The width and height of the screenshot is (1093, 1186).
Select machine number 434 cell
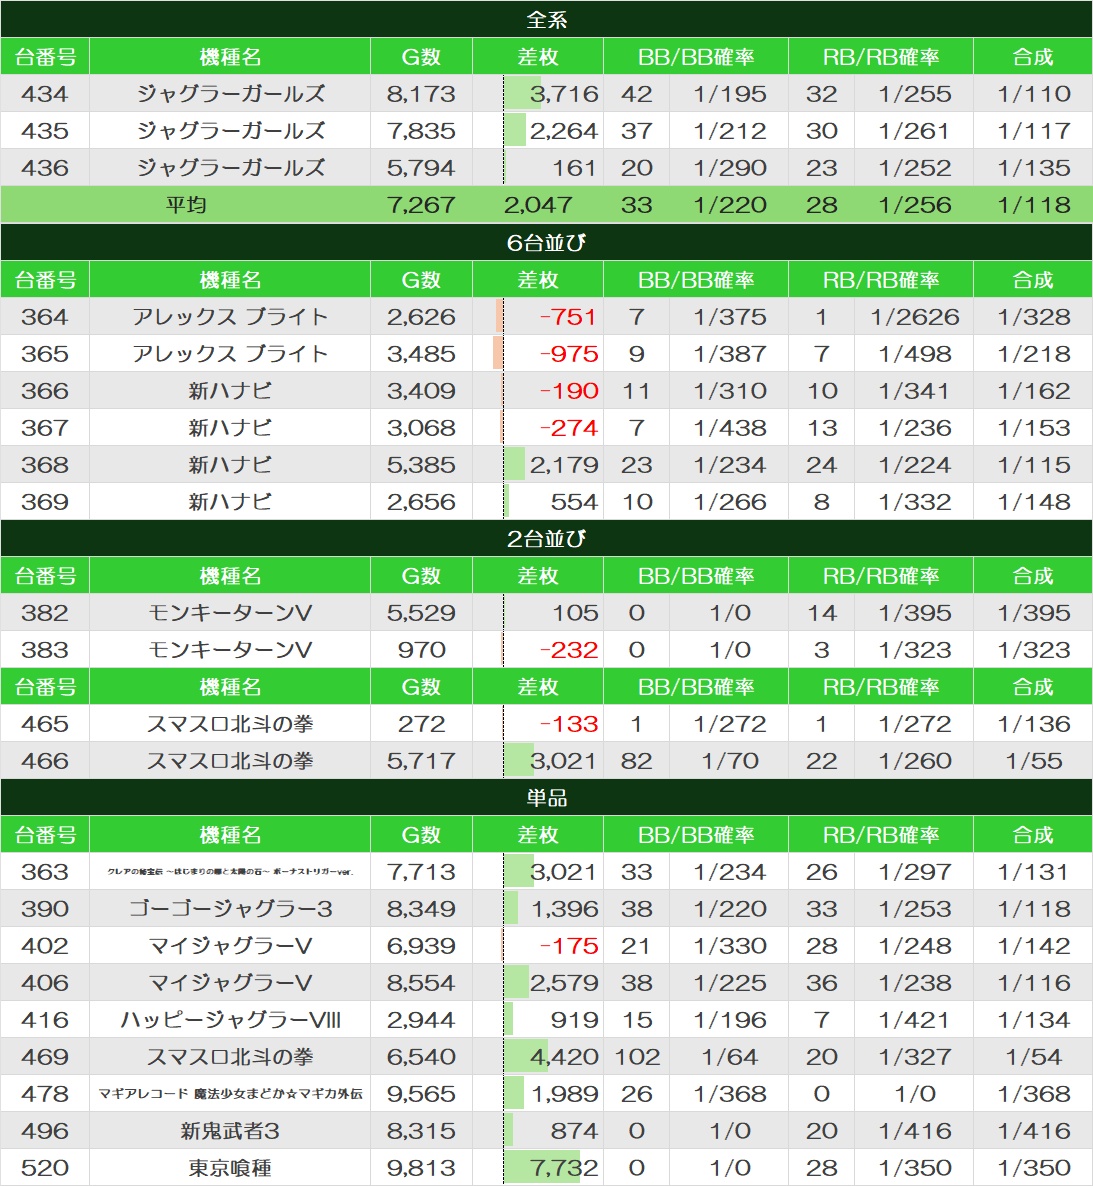coord(45,94)
